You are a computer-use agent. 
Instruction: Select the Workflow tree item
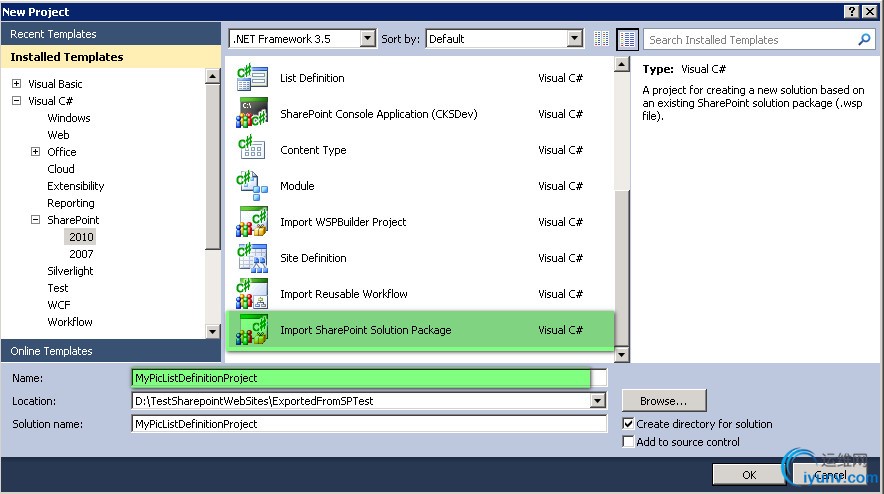(x=70, y=321)
